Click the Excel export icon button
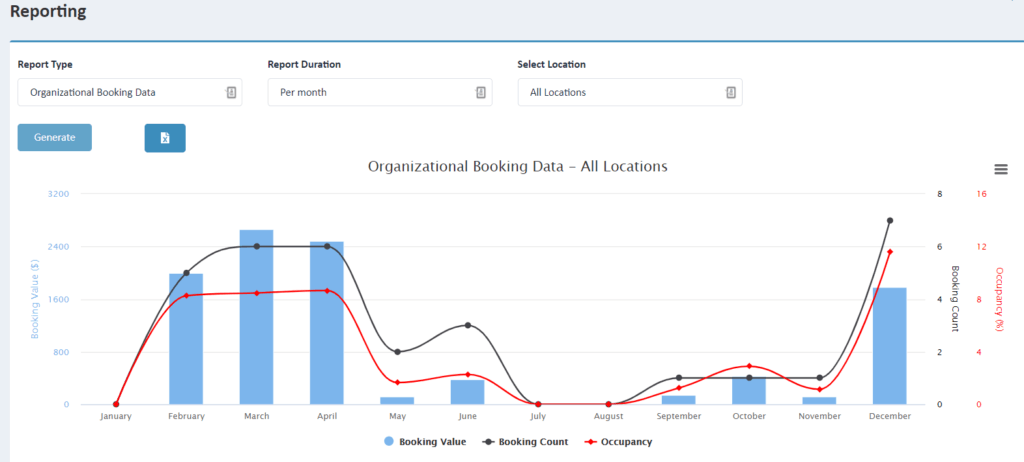1024x462 pixels. (x=165, y=138)
